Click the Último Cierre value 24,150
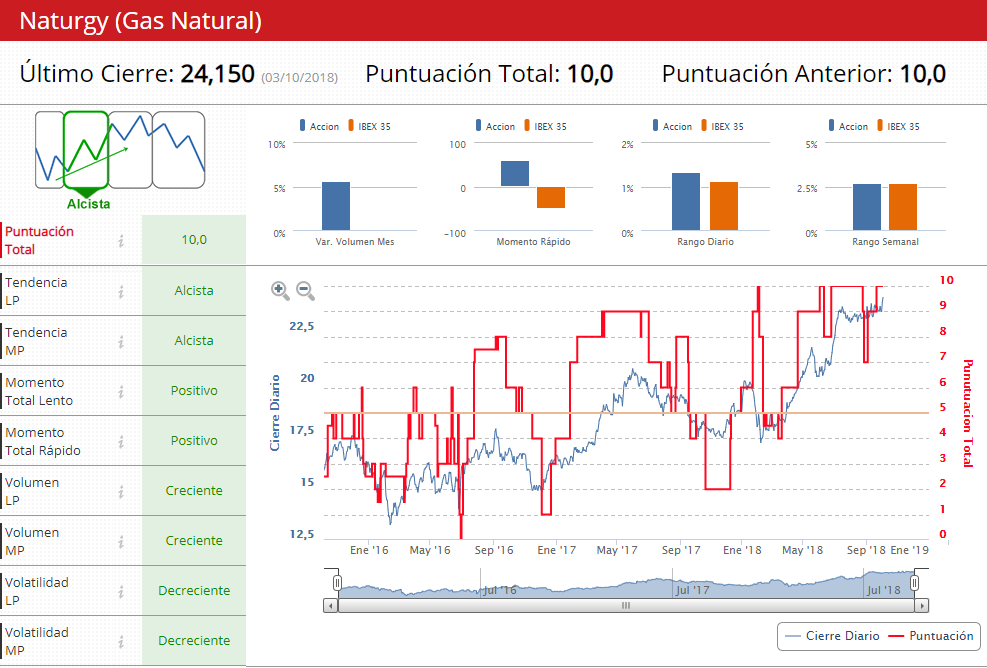The height and width of the screenshot is (668, 987). tap(218, 74)
